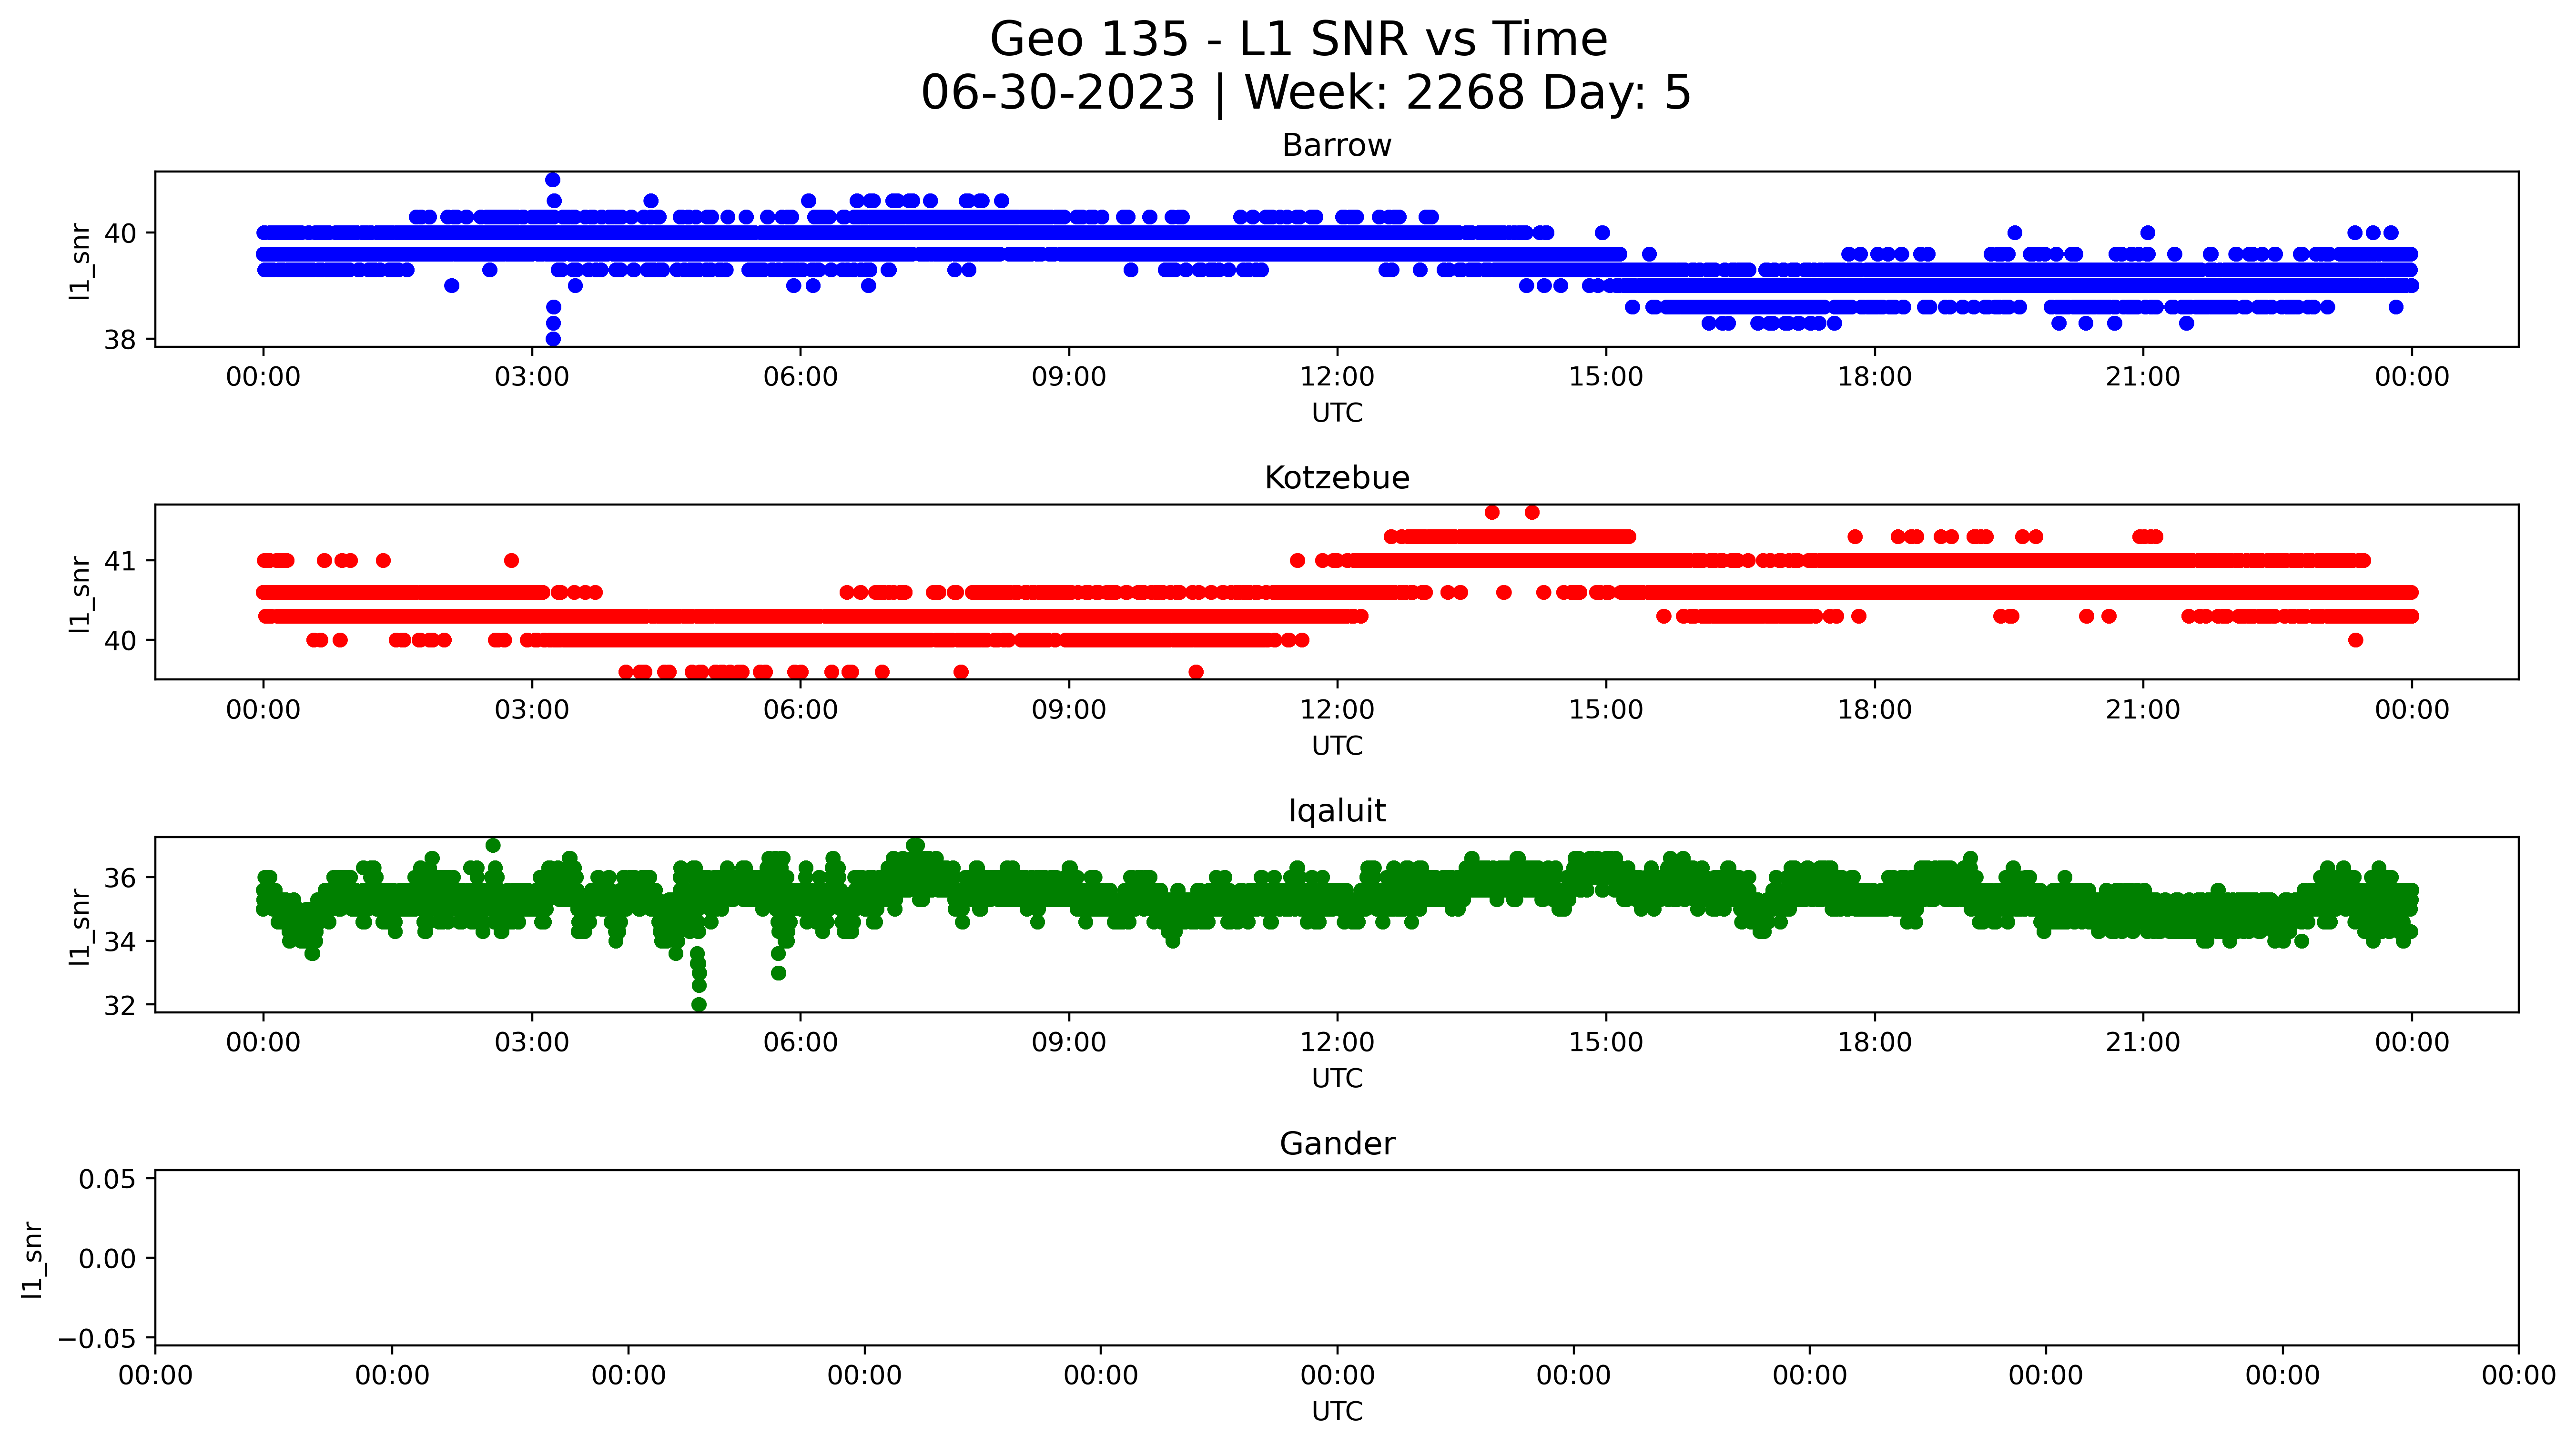Viewport: 2576px width, 1445px height.
Task: Click the '12:00' tick label on the Barrow plot
Action: (x=1337, y=377)
